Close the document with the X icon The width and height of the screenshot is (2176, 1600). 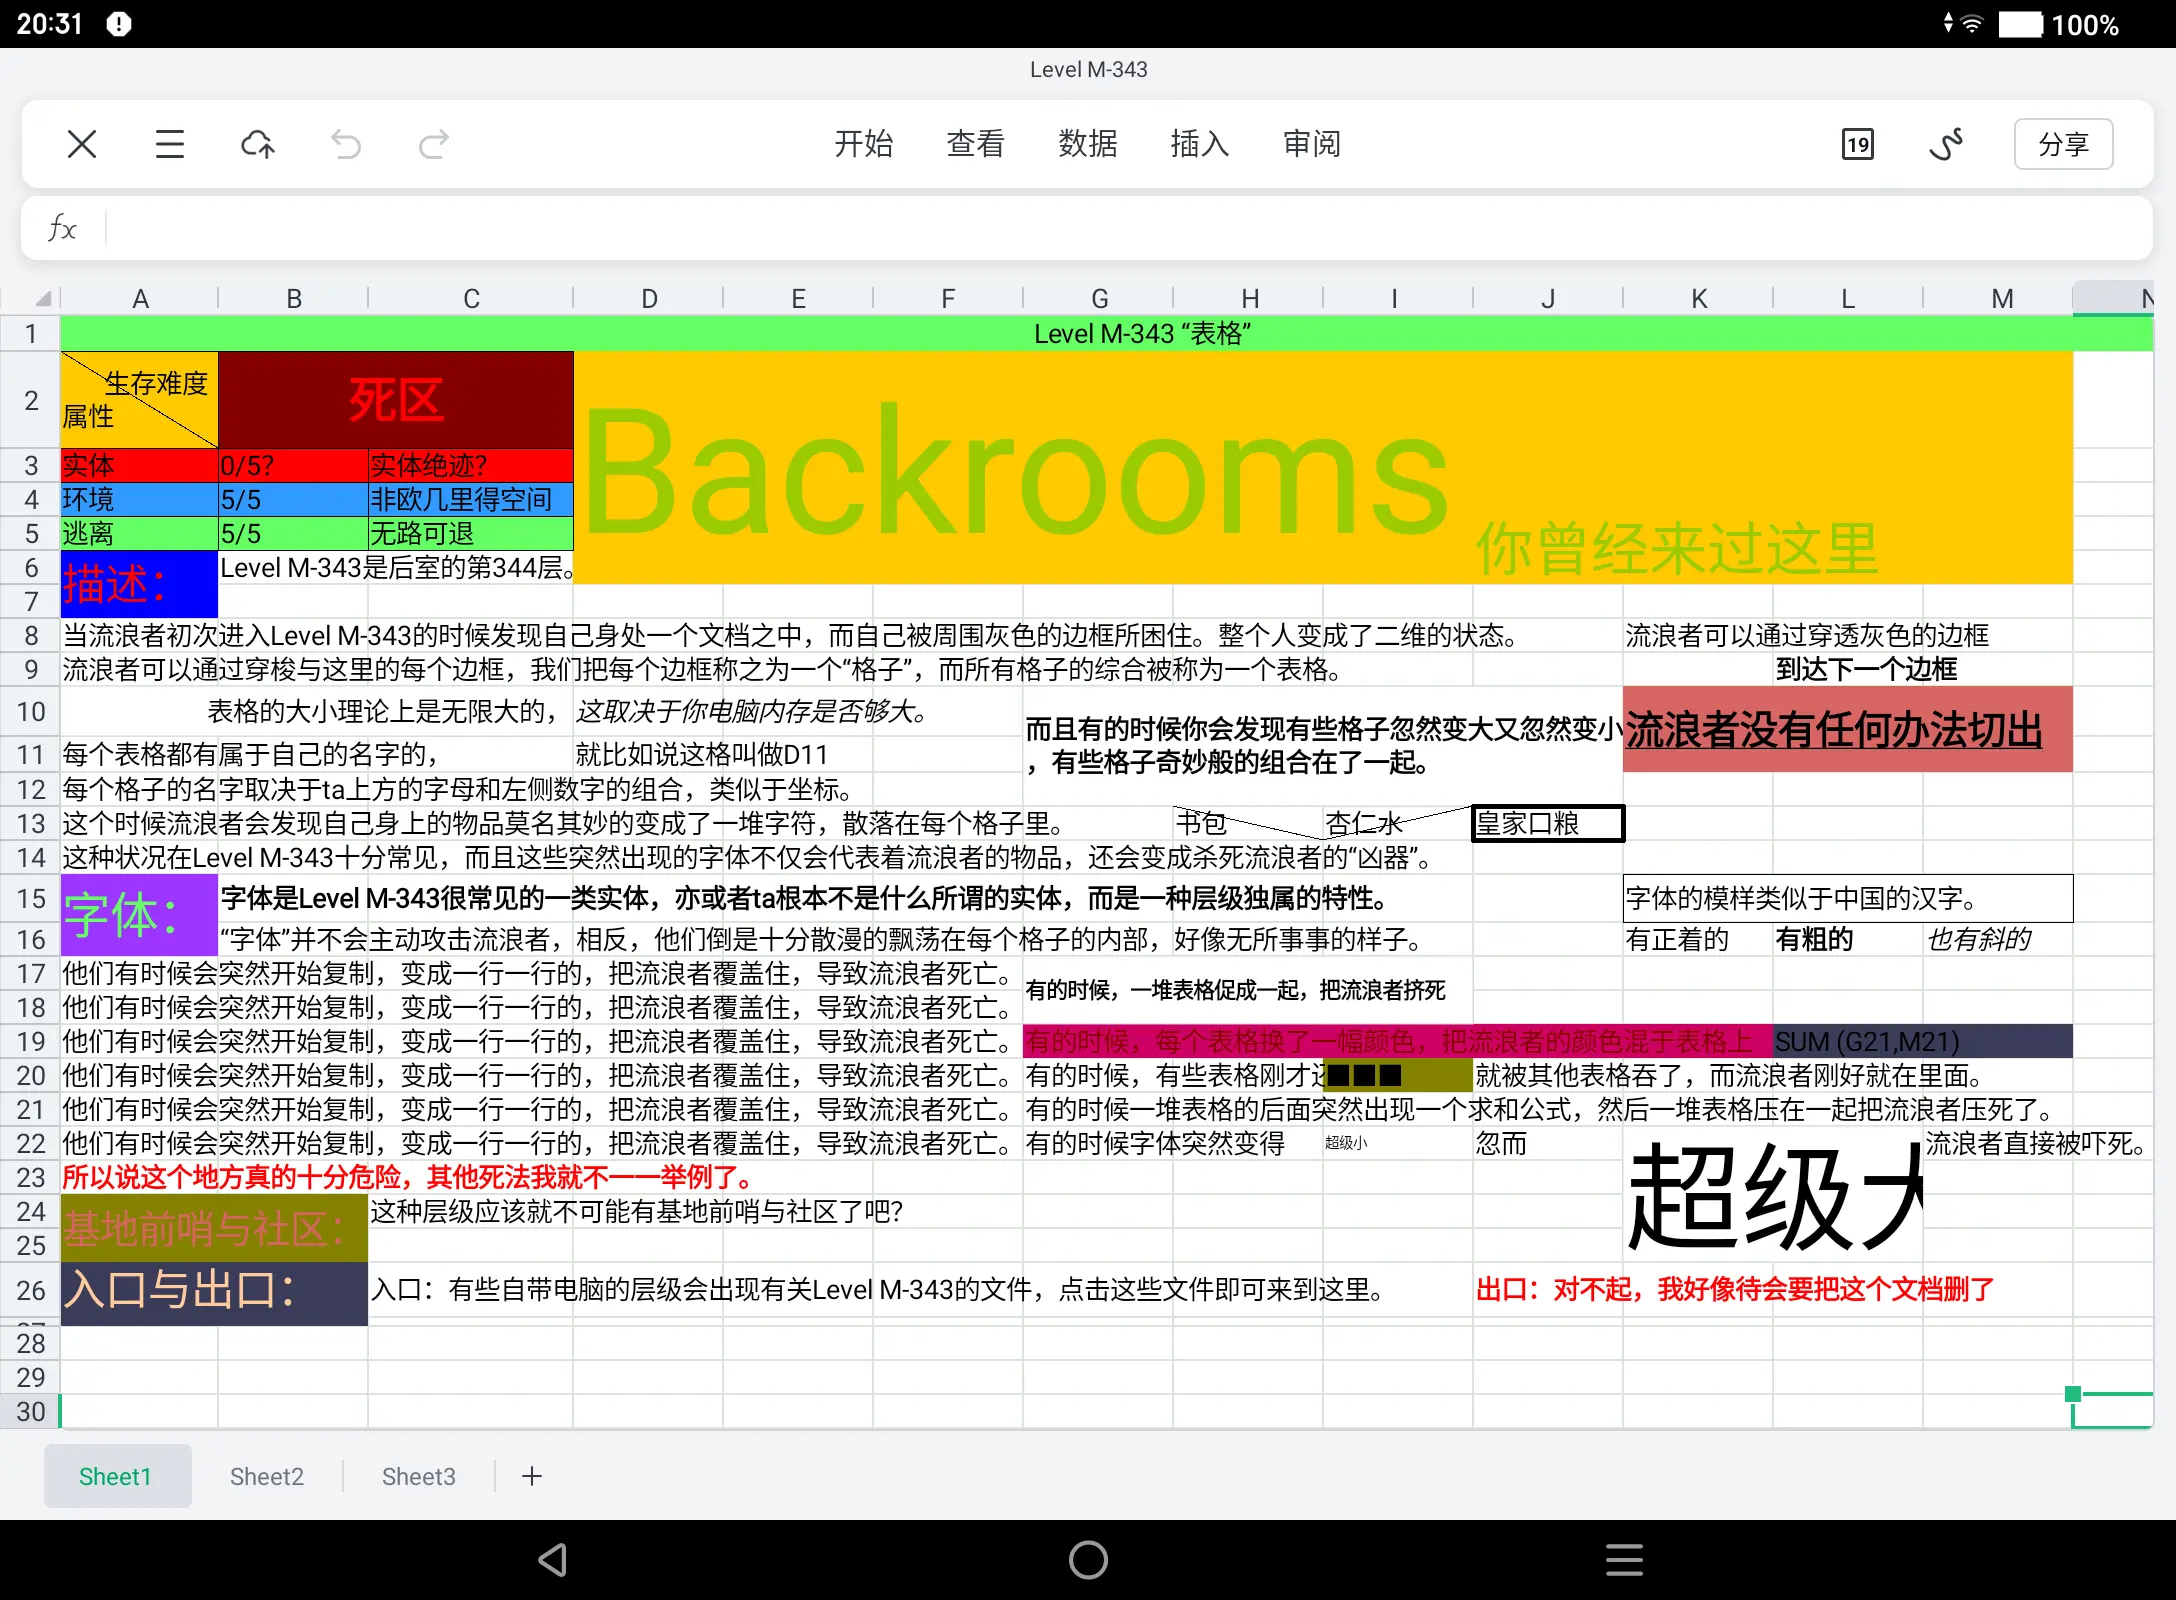(82, 144)
